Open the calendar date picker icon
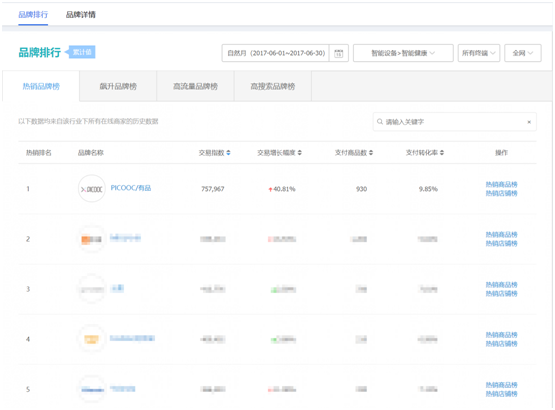This screenshot has height=410, width=555. (339, 53)
